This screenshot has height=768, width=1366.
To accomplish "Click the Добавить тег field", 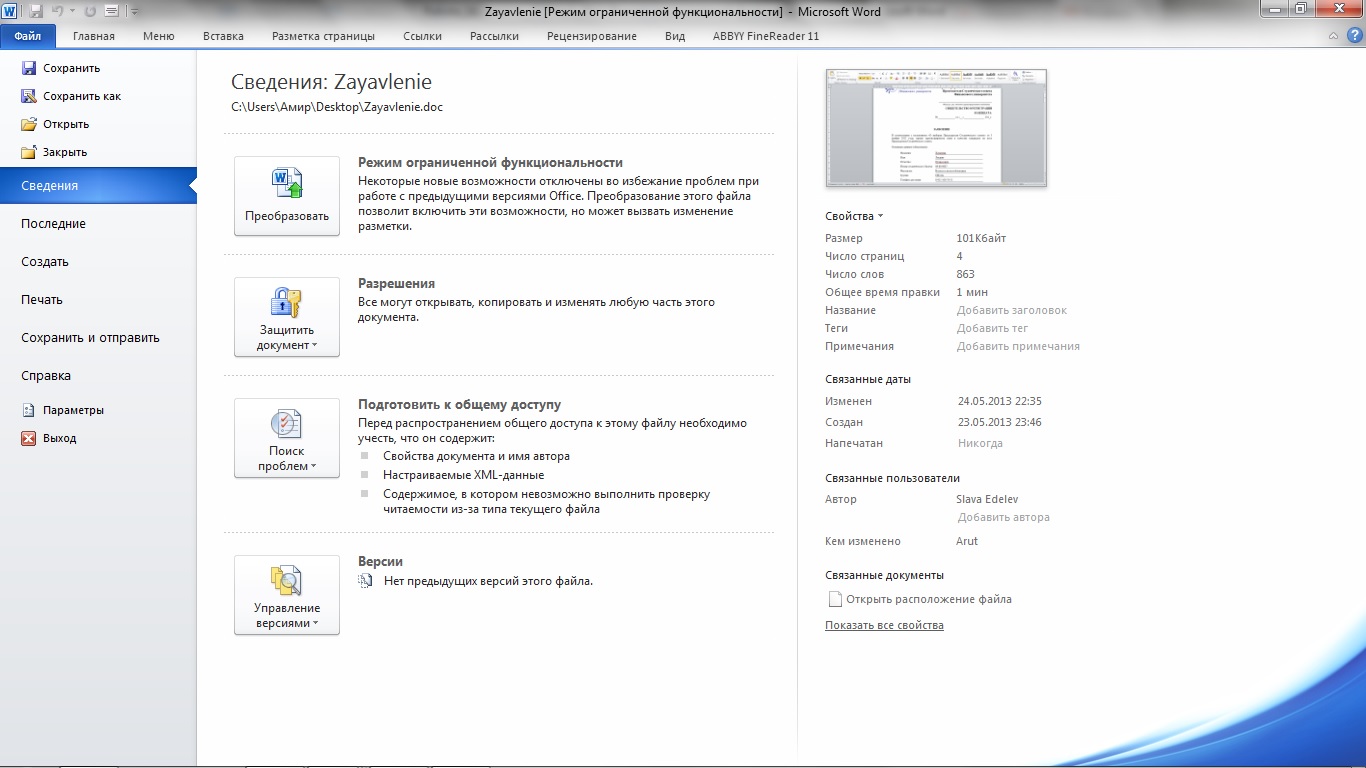I will coord(992,328).
